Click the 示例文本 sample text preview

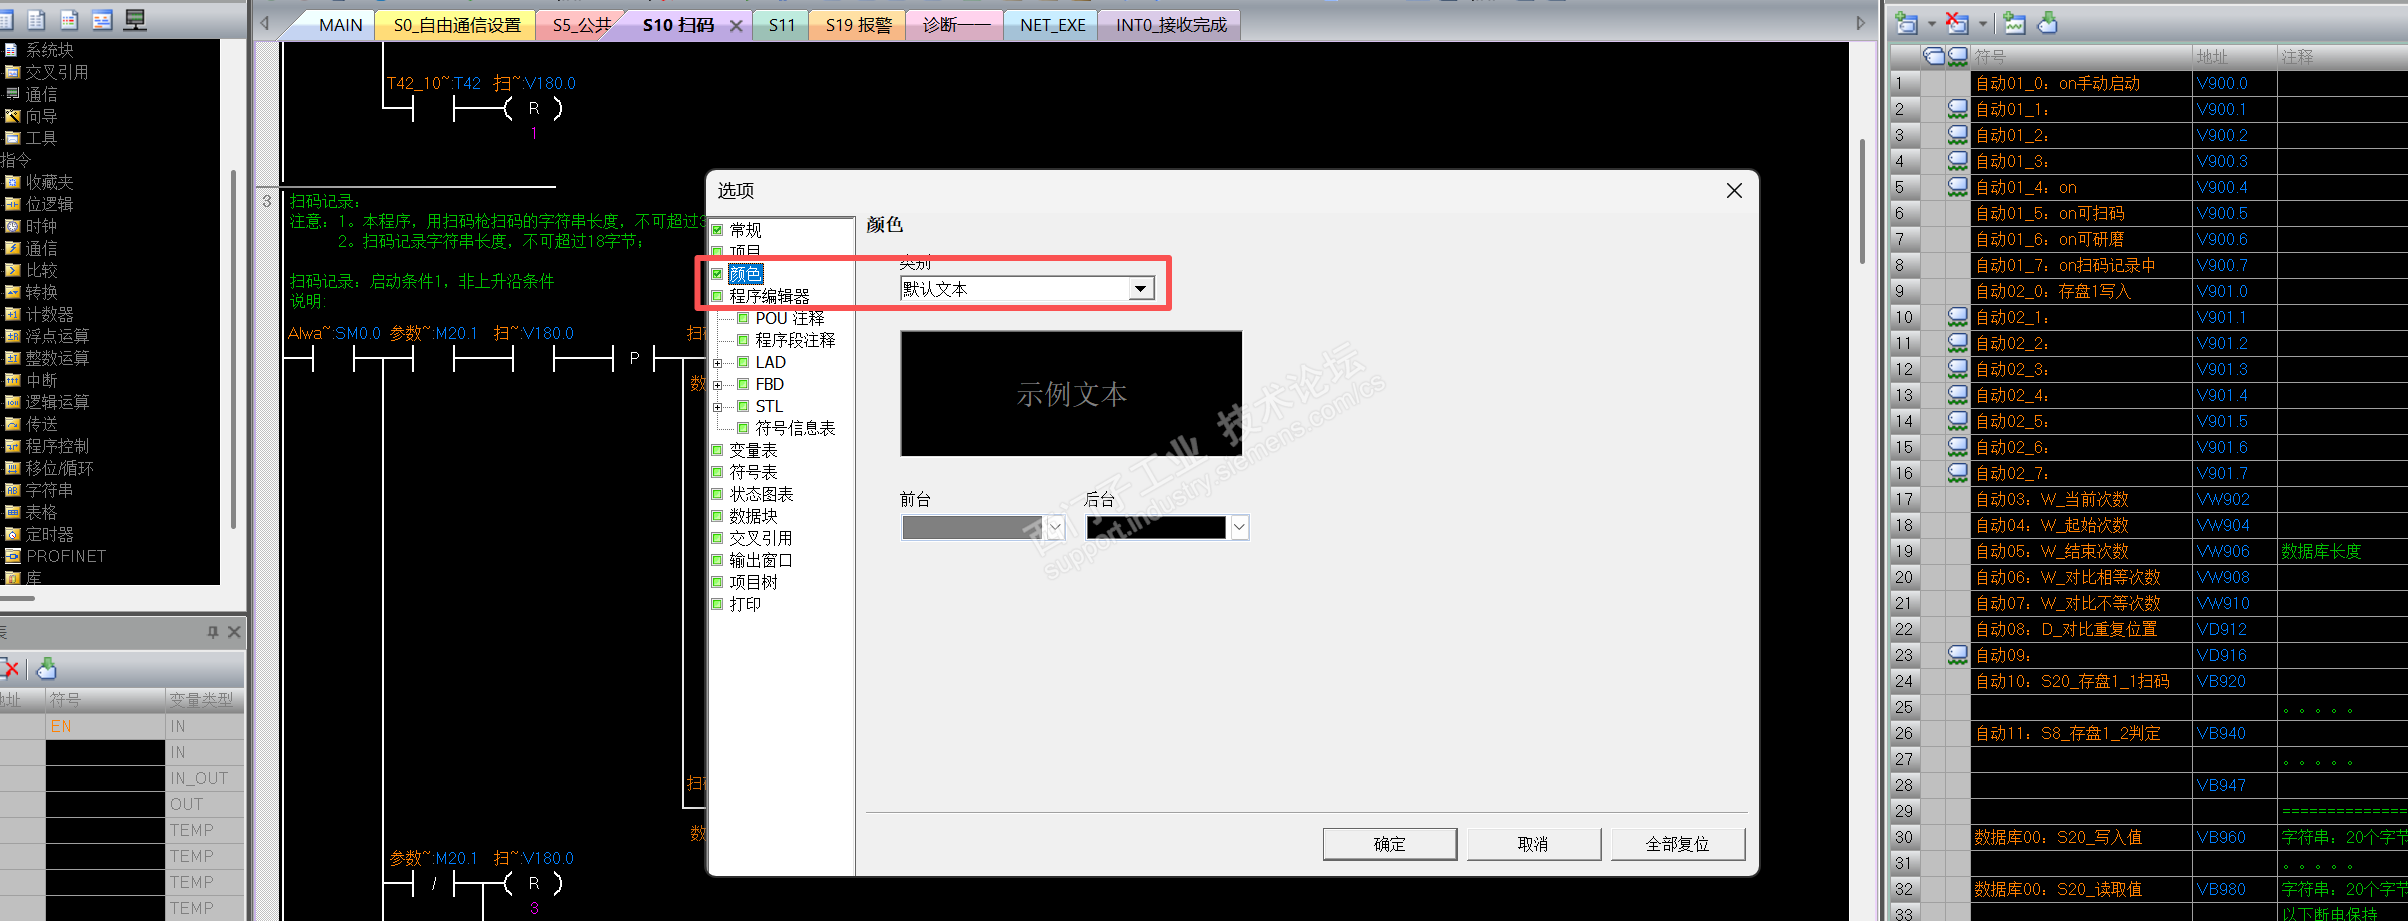[1071, 394]
